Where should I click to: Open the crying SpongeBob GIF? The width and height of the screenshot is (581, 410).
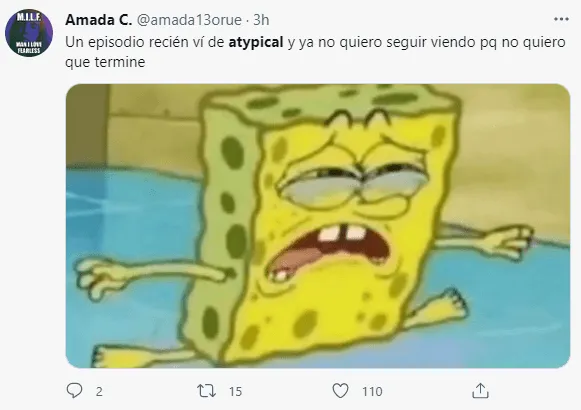click(x=318, y=226)
